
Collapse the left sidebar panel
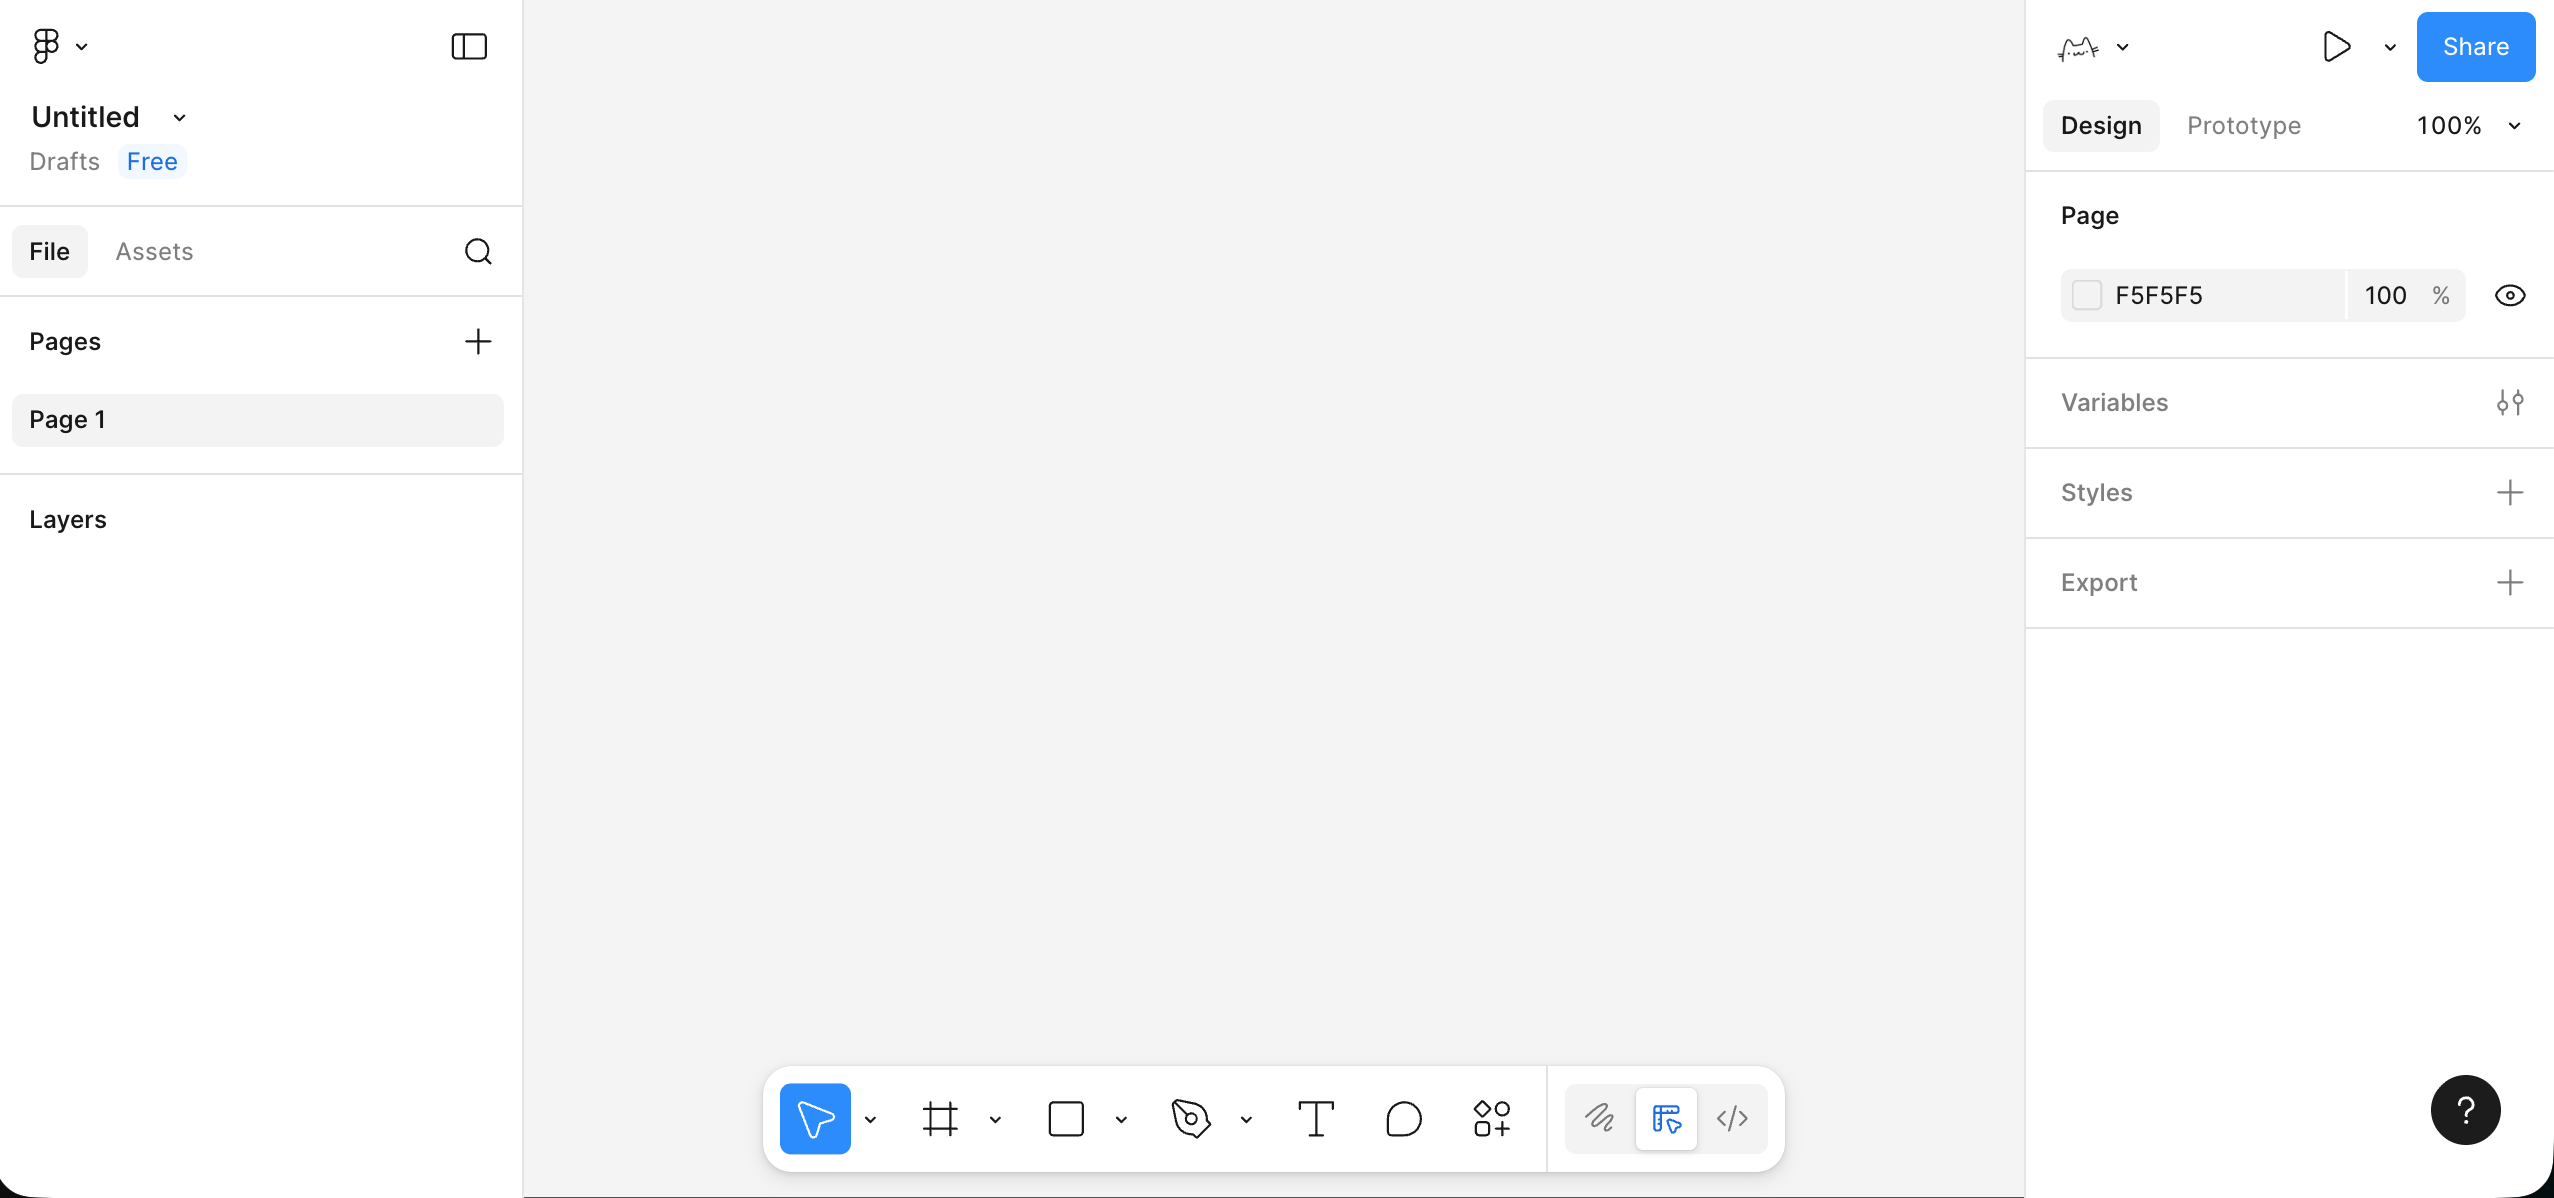pyautogui.click(x=469, y=47)
